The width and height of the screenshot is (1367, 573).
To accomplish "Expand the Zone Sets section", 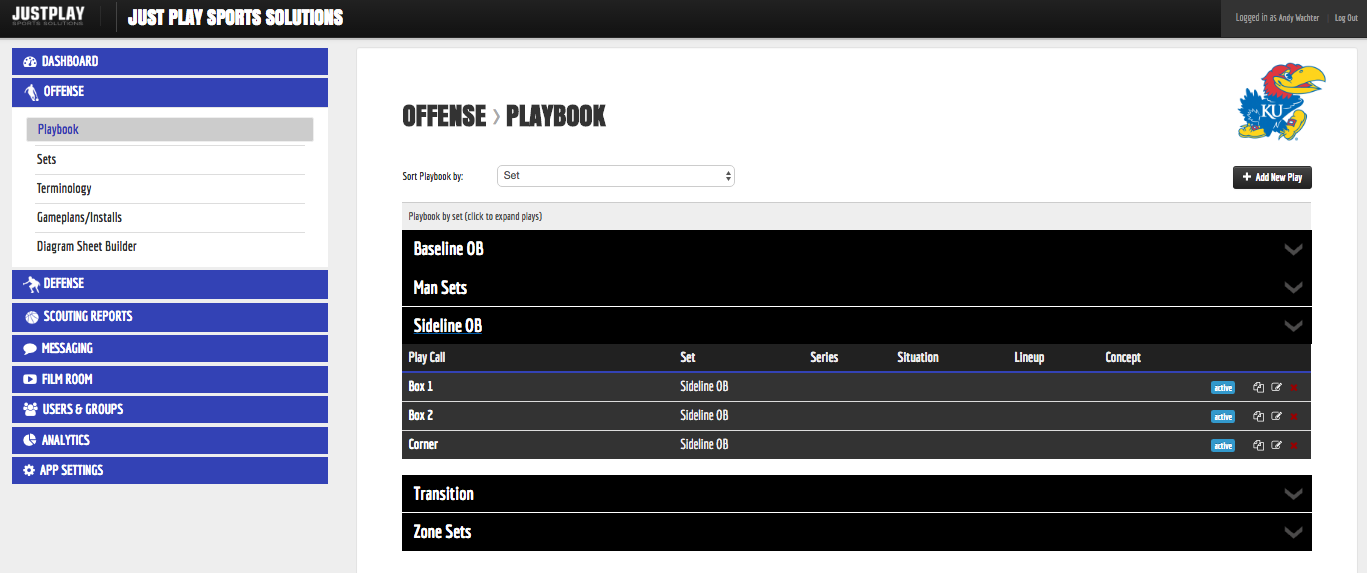I will 855,532.
